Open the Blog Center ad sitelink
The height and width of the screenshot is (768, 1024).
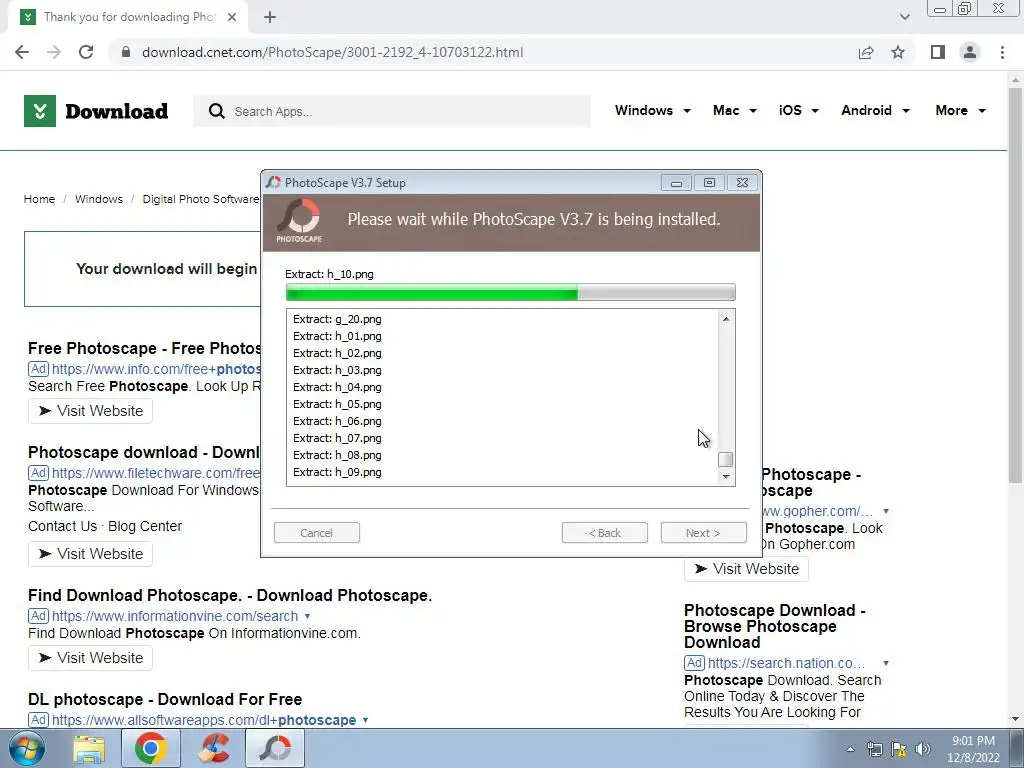tap(145, 526)
